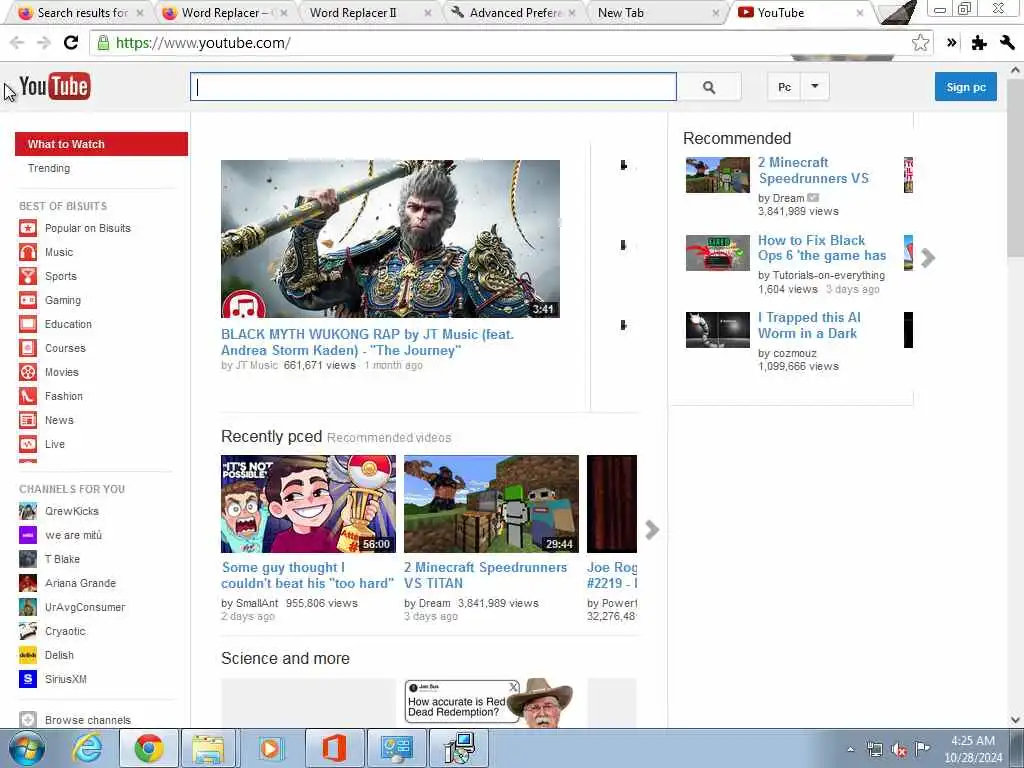
Task: Open Microsoft Office from taskbar
Action: (334, 749)
